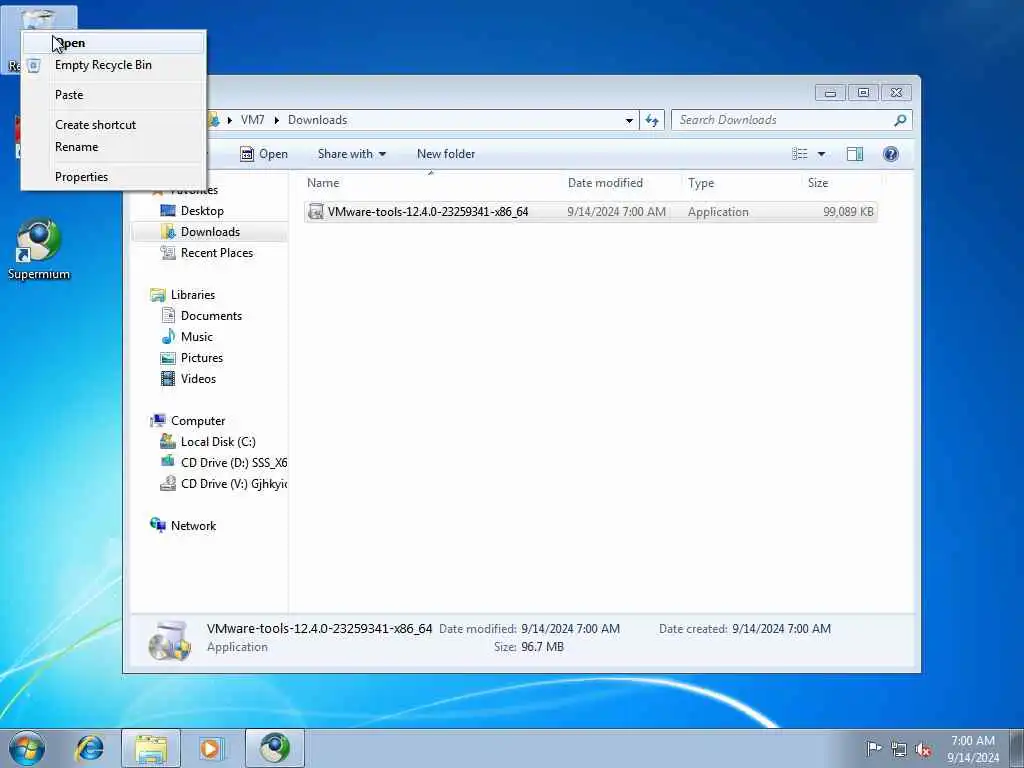
Task: Sort by the Type column header
Action: [x=741, y=184]
